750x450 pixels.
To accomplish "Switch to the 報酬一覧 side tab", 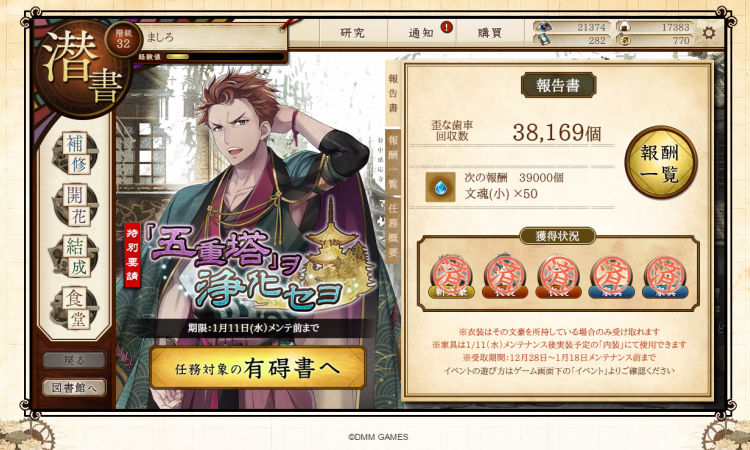I will point(393,163).
